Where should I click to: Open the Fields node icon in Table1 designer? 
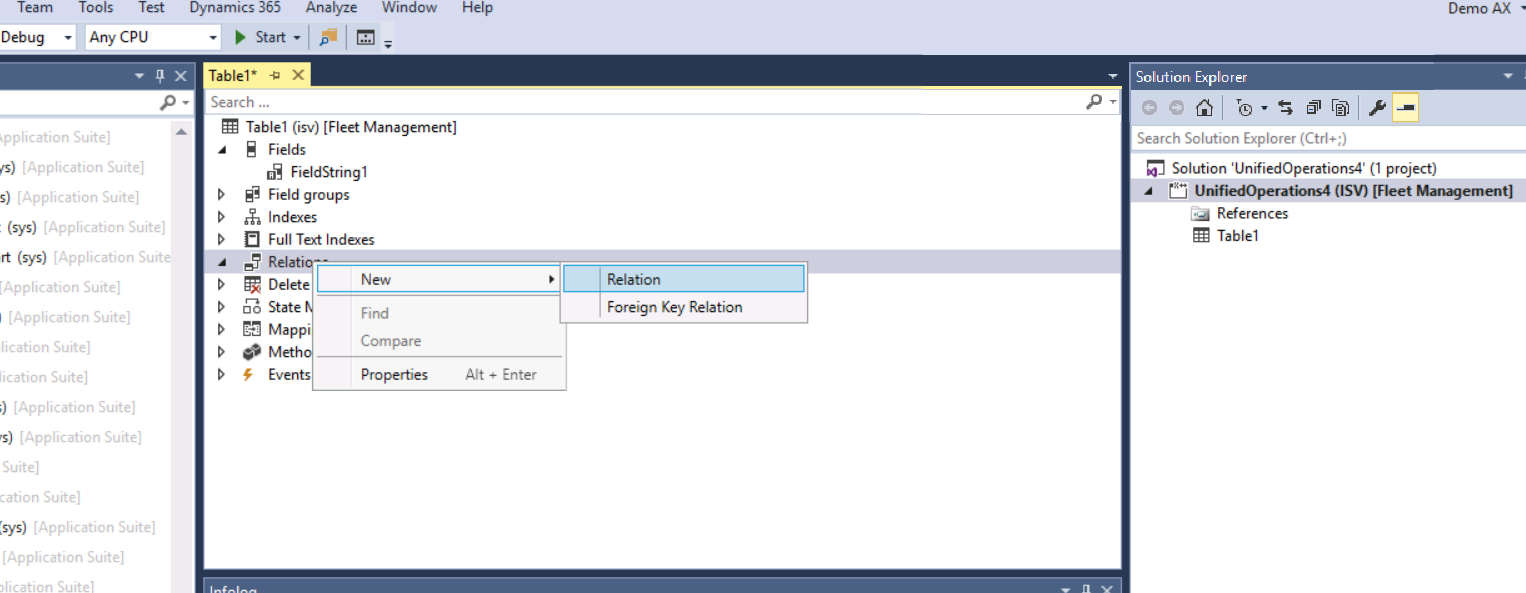click(252, 148)
